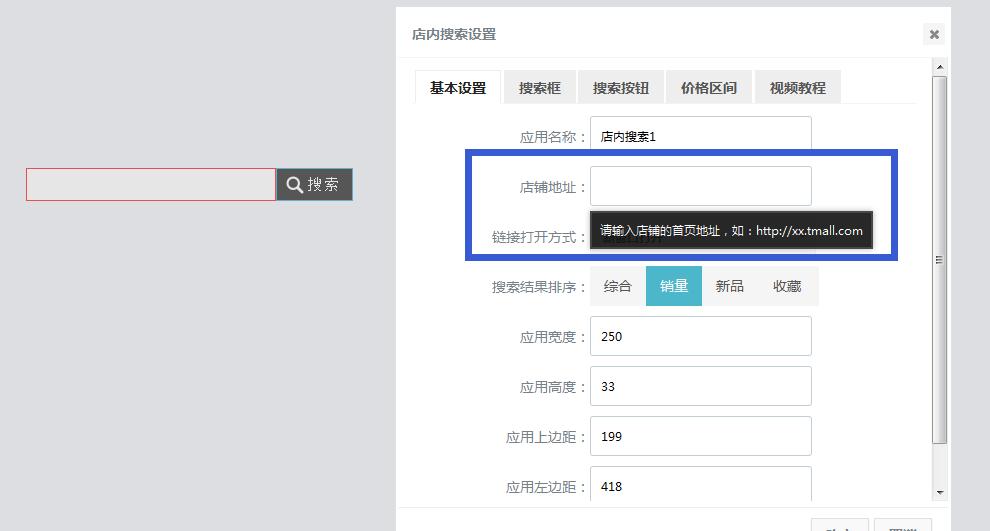
Task: Select 新品 sort order
Action: [729, 286]
